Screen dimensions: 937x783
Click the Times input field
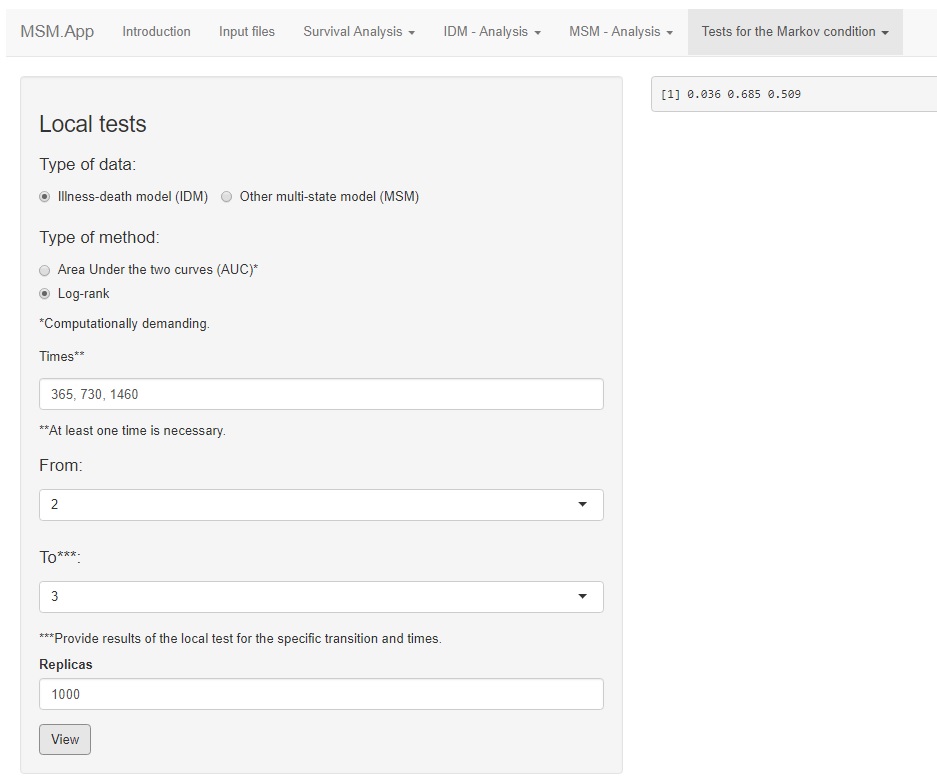click(321, 394)
